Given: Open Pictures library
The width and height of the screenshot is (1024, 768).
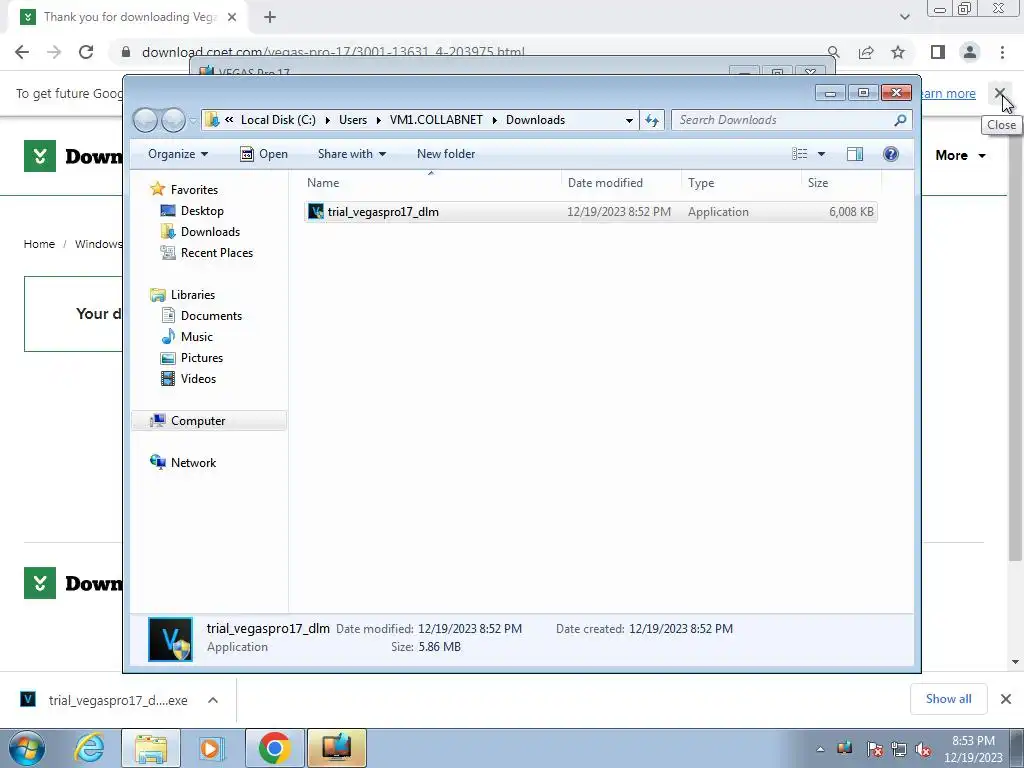Looking at the screenshot, I should [x=202, y=358].
